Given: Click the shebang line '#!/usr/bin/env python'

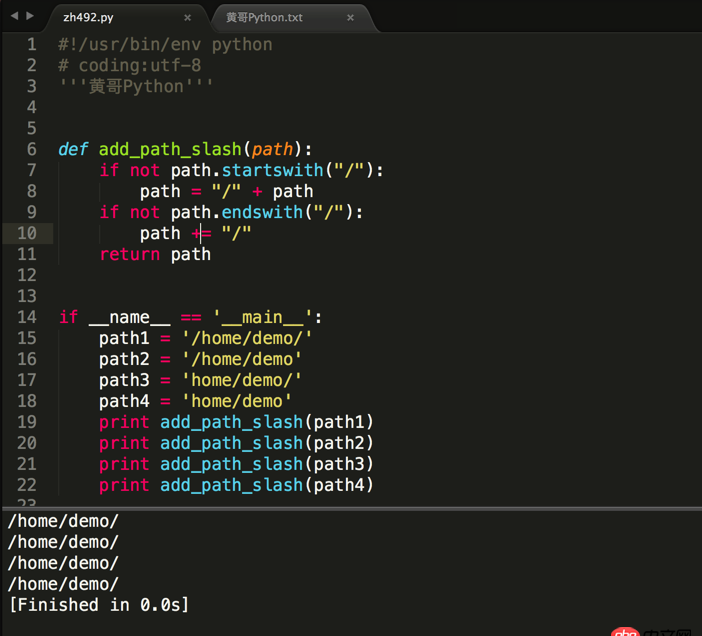Looking at the screenshot, I should coord(165,44).
